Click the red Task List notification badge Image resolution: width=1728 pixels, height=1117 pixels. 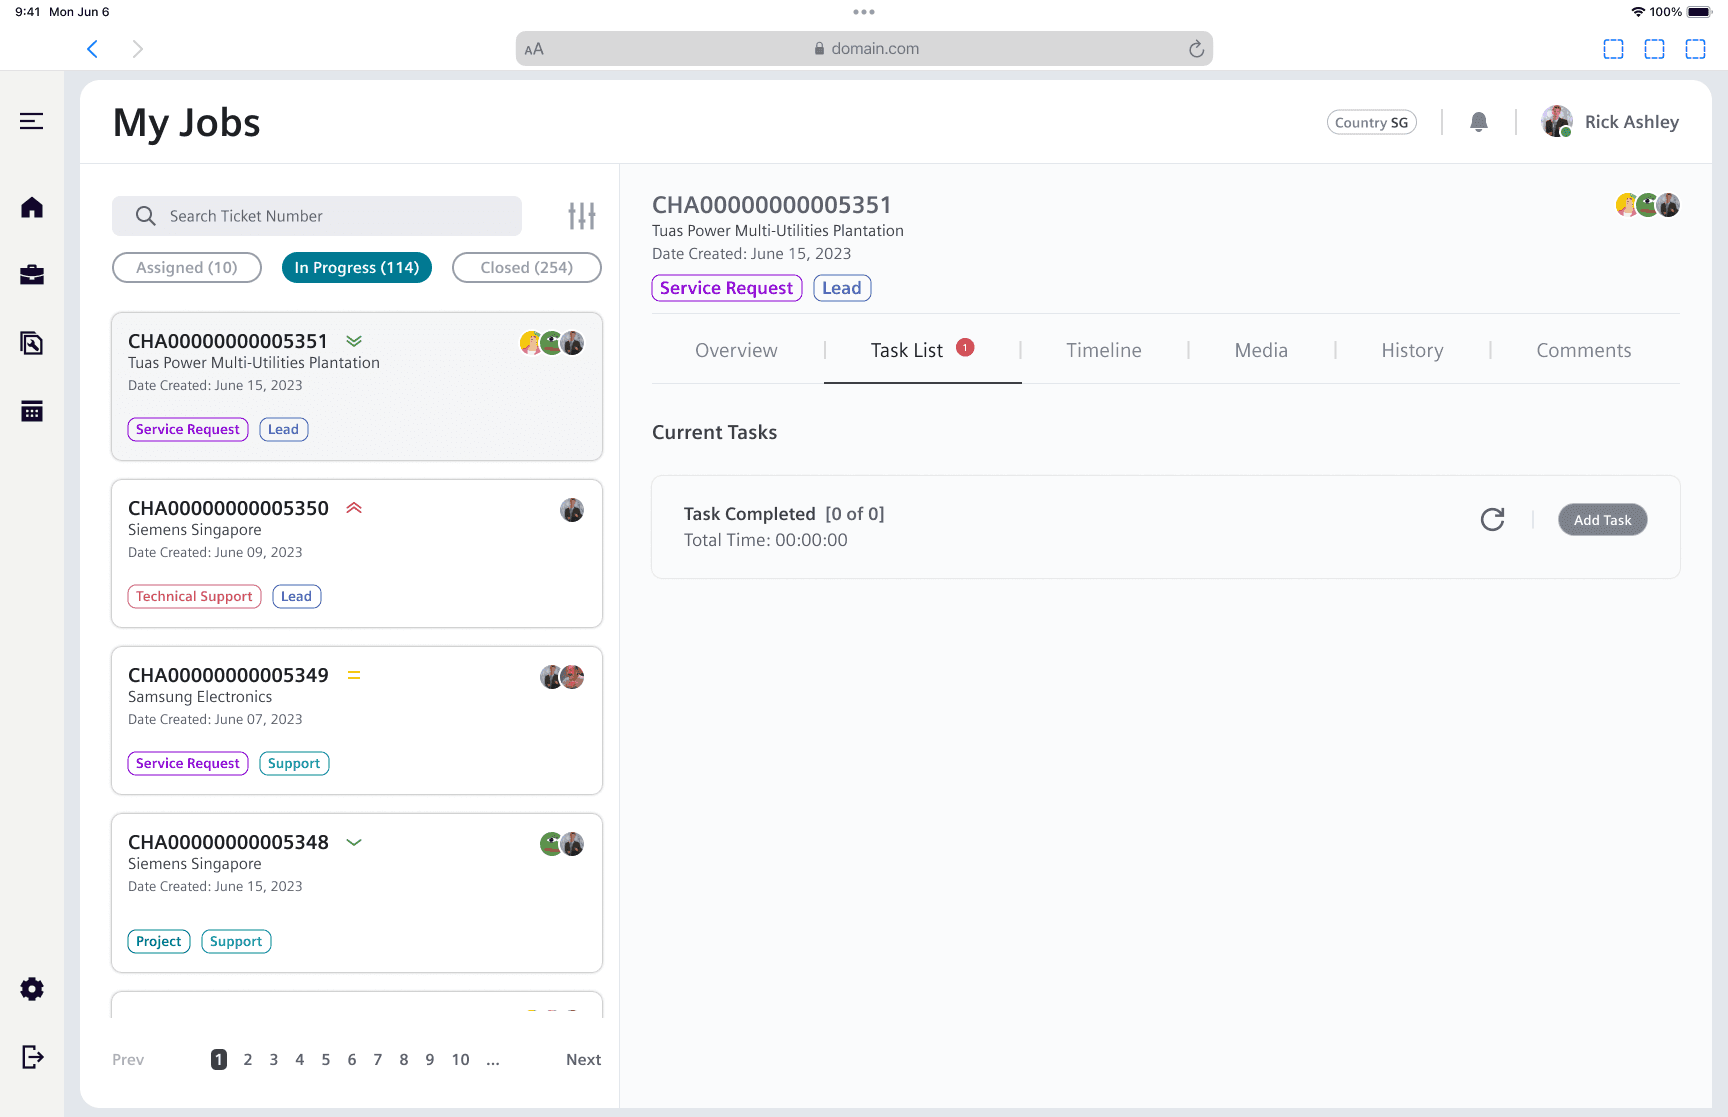coord(965,347)
